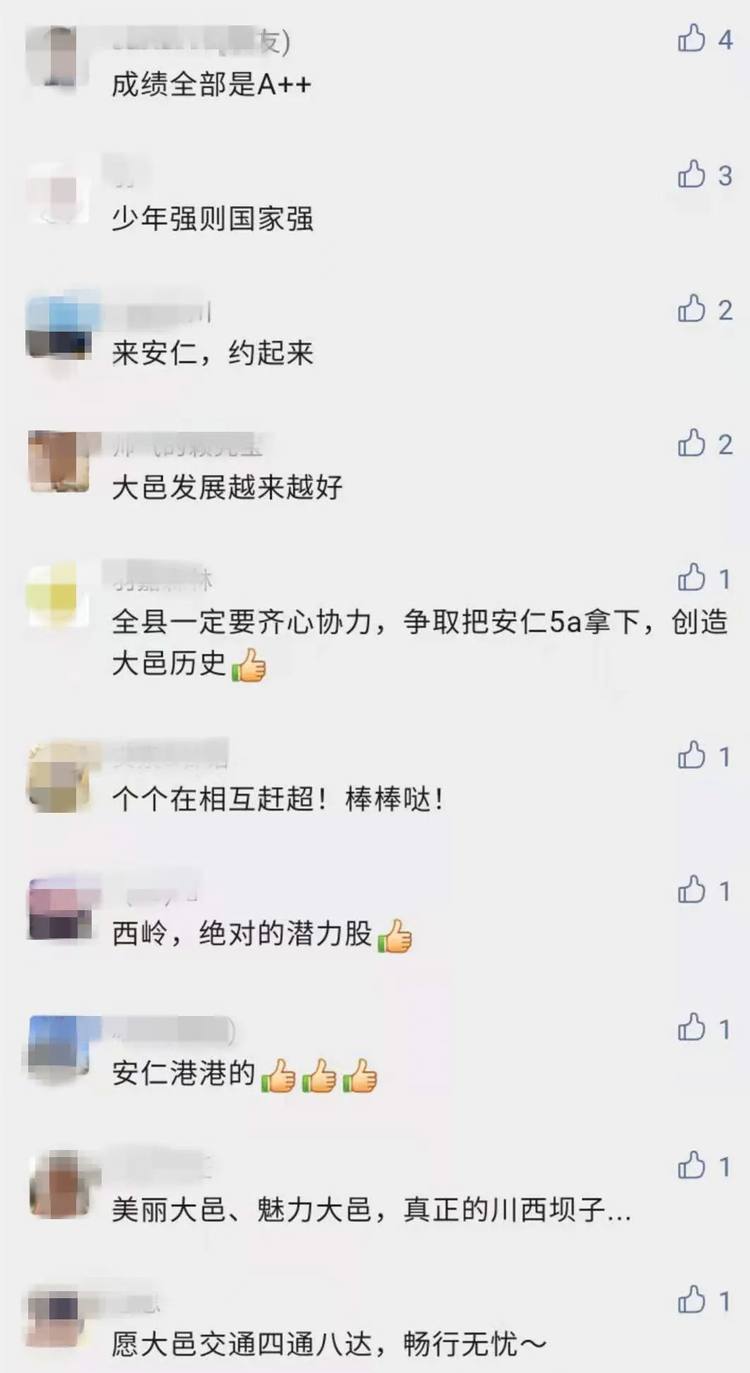Open yellow avatar beside 全县一定要齐心协力 comment
This screenshot has height=1373, width=750.
(x=59, y=596)
